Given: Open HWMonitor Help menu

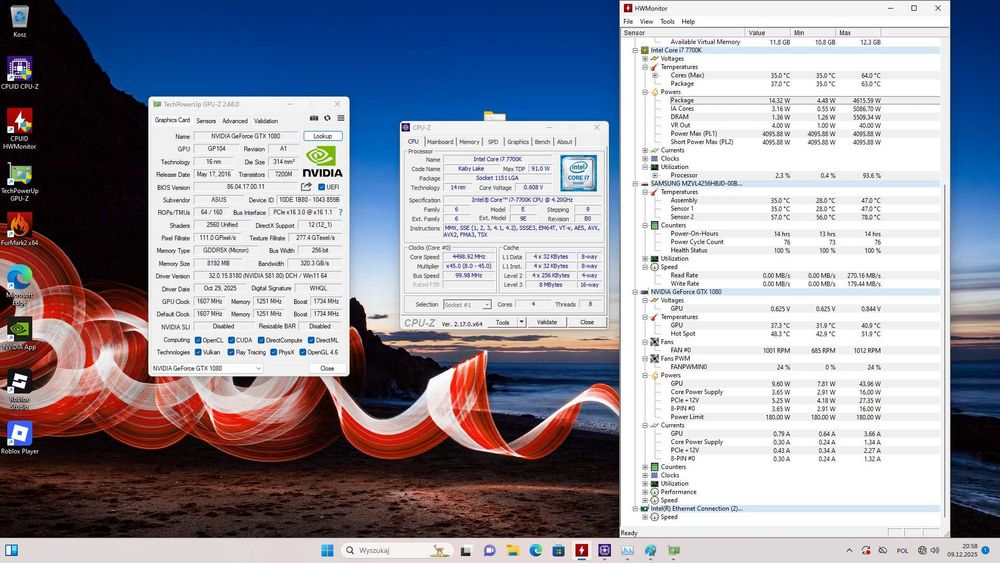Looking at the screenshot, I should 688,21.
